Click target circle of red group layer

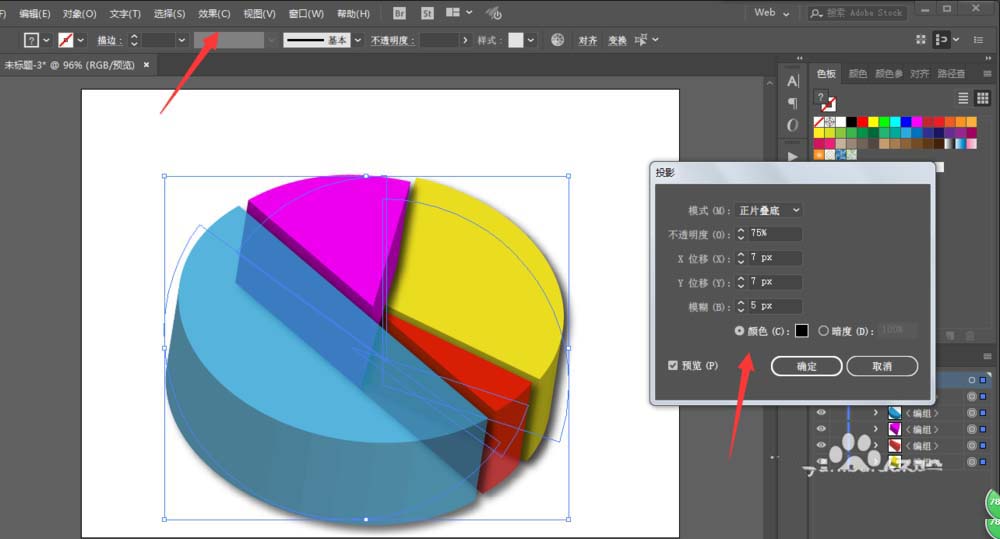[972, 445]
